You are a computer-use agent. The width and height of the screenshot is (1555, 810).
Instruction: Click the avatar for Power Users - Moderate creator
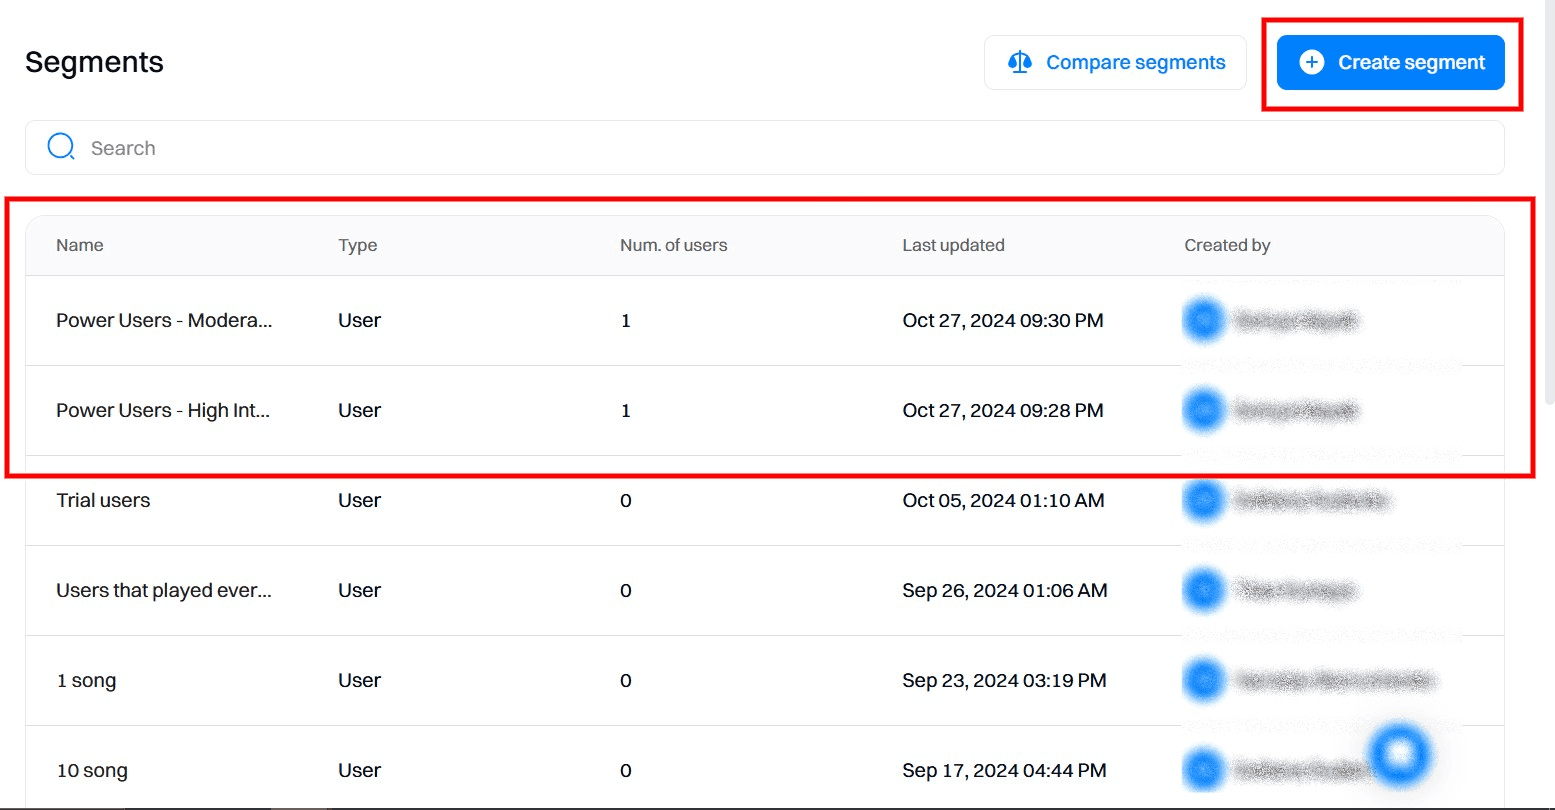1203,320
